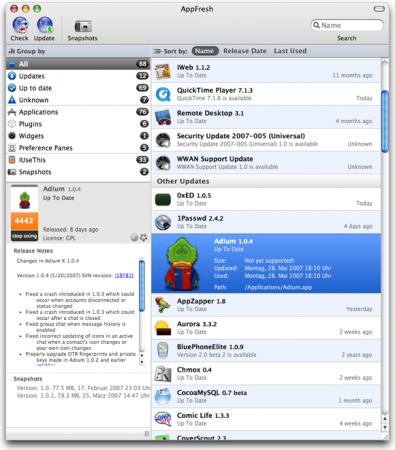The width and height of the screenshot is (395, 450).
Task: Click release notes scroll down arrow
Action: pyautogui.click(x=142, y=362)
